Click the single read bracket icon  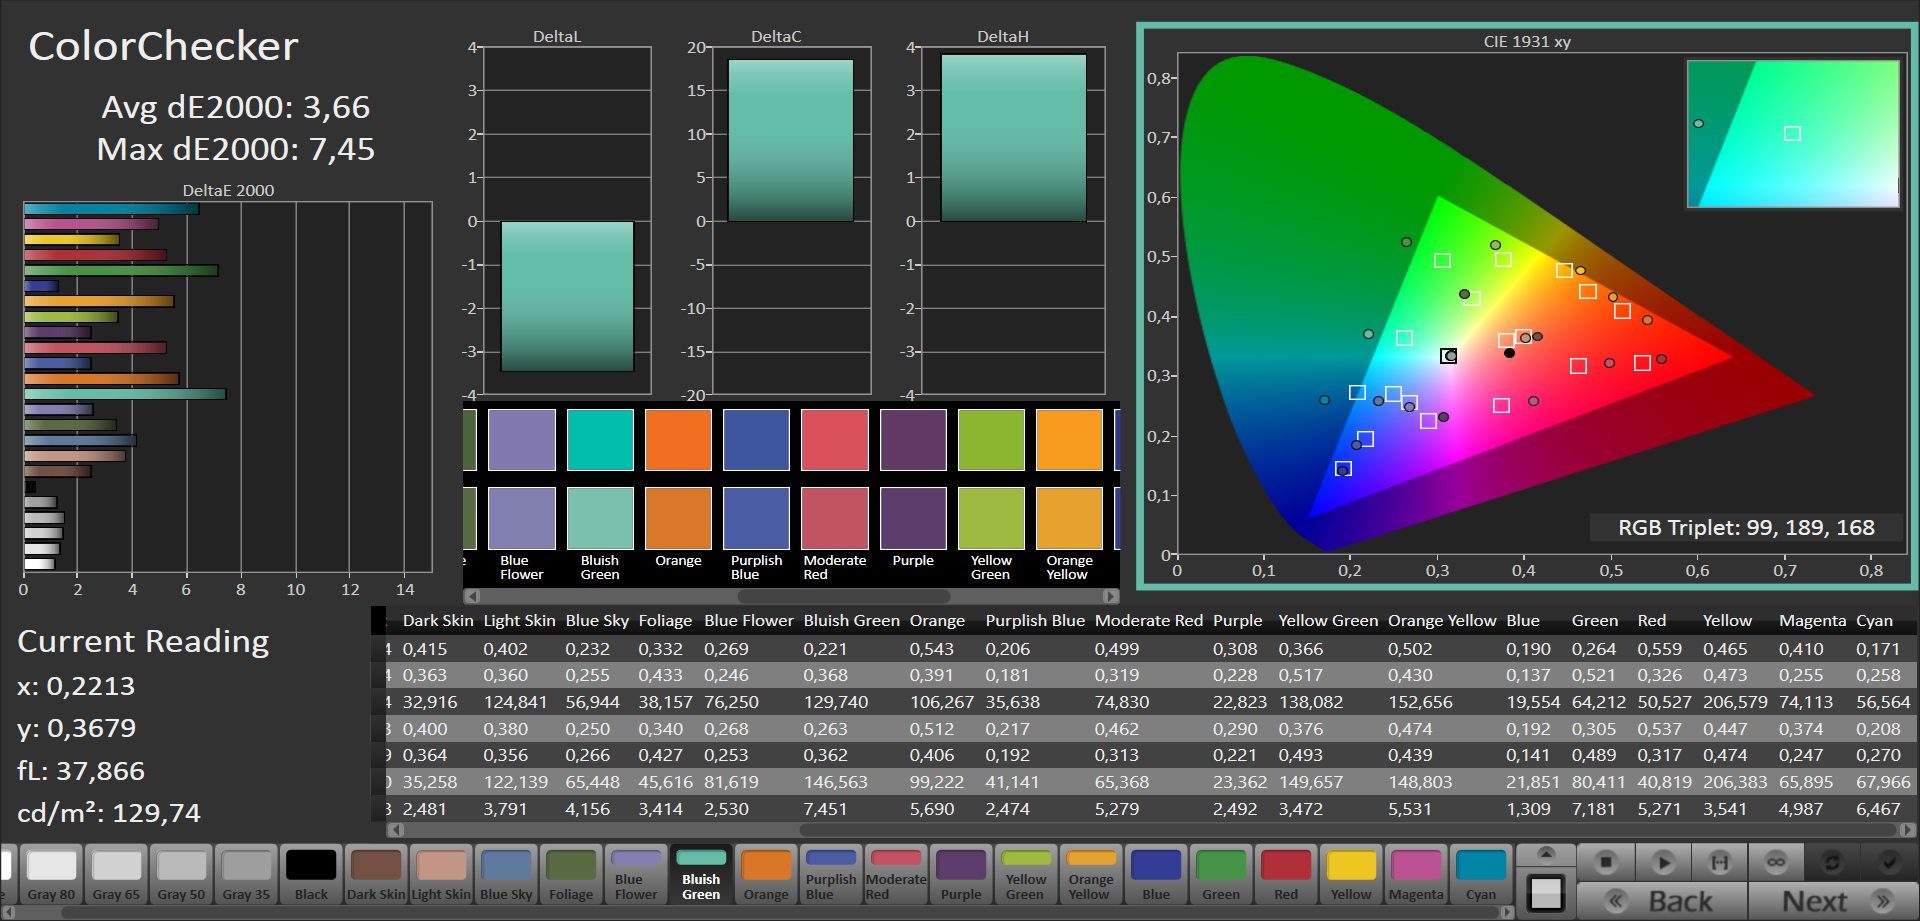click(x=1720, y=862)
